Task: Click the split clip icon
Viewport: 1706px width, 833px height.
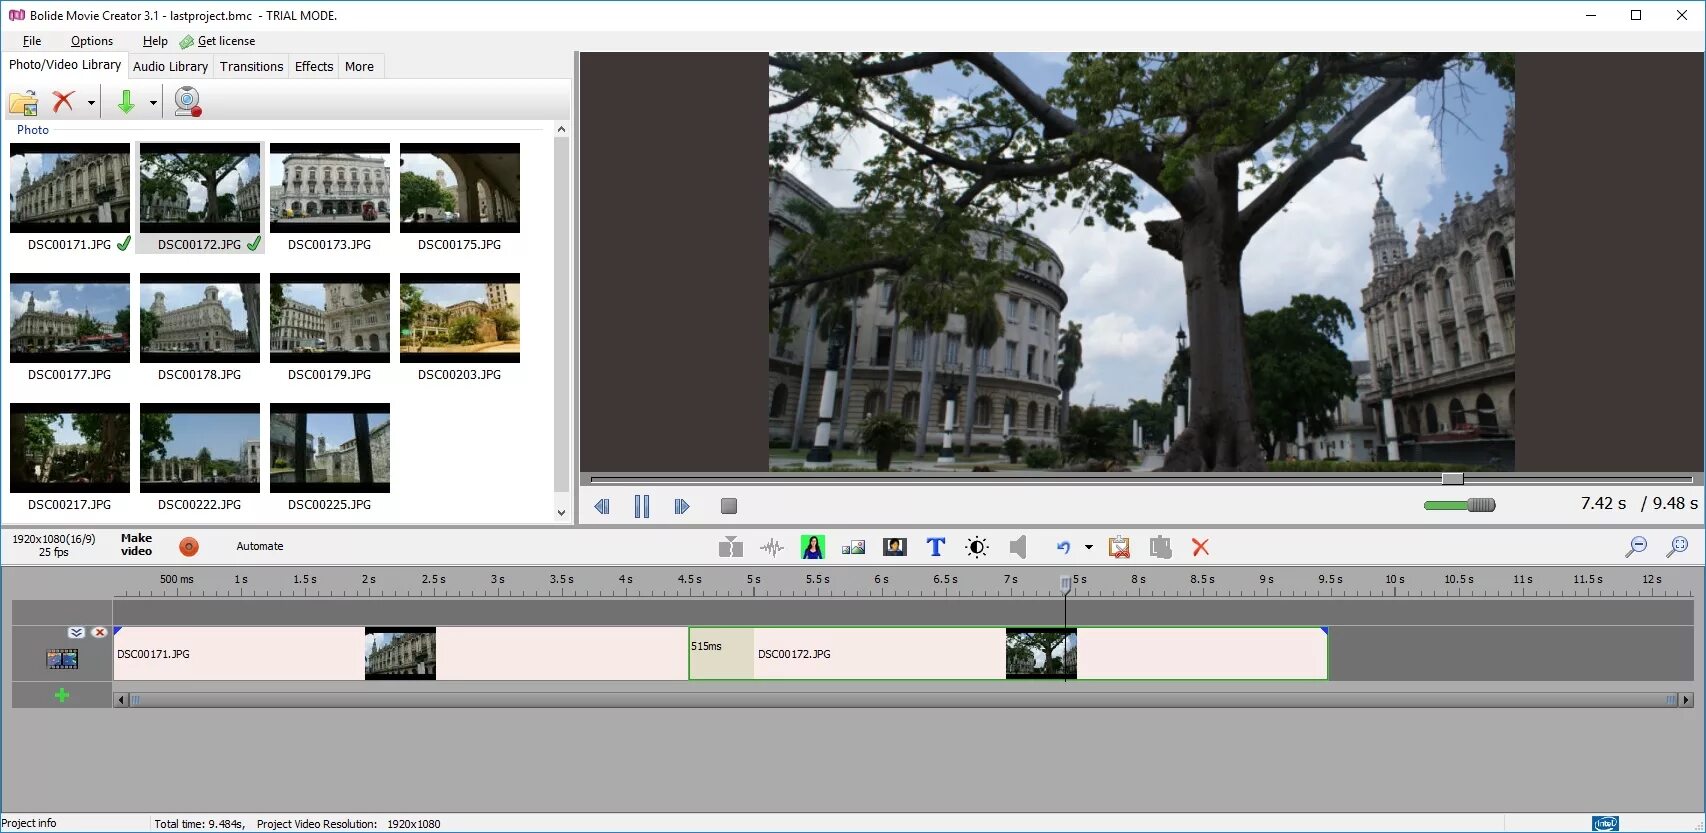Action: (x=731, y=547)
